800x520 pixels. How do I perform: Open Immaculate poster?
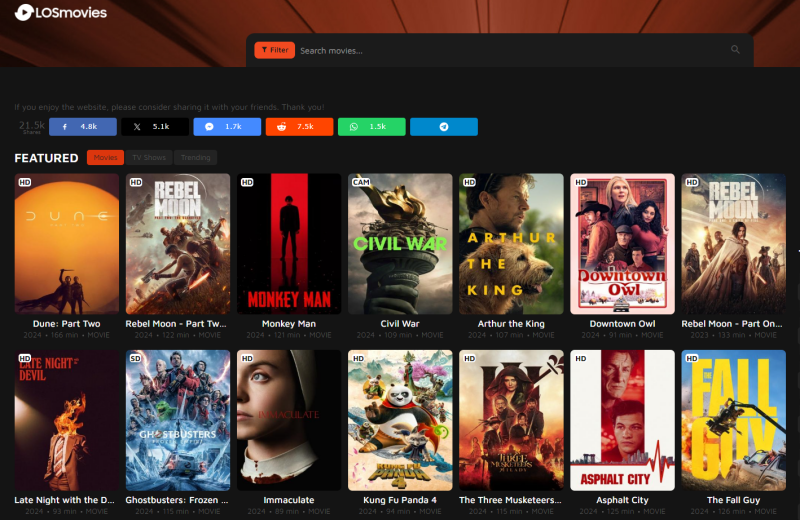pyautogui.click(x=289, y=420)
